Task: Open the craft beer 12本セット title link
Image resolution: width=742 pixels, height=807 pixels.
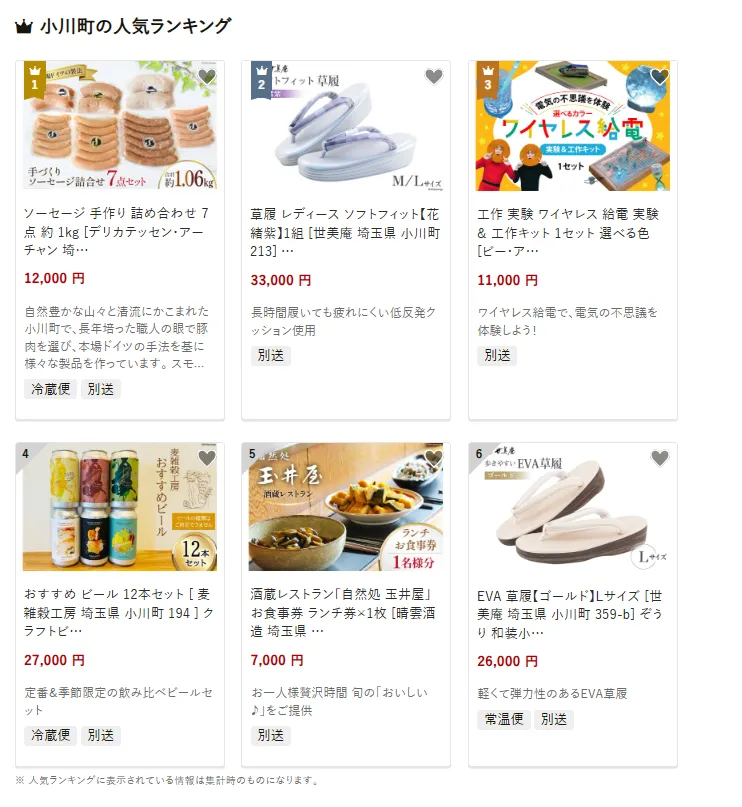Action: coord(119,612)
